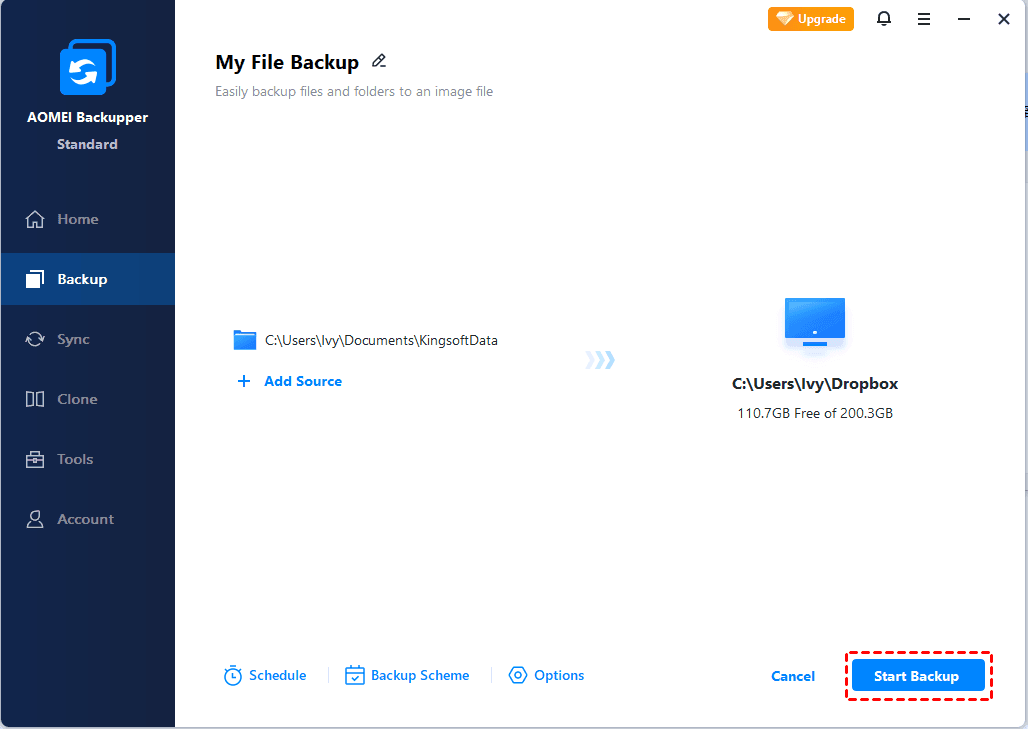The height and width of the screenshot is (729, 1028).
Task: Click the destination computer monitor icon
Action: point(815,323)
